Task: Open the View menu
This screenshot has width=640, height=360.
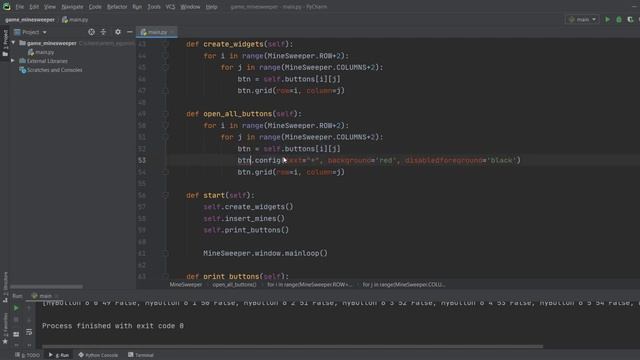Action: [50, 7]
